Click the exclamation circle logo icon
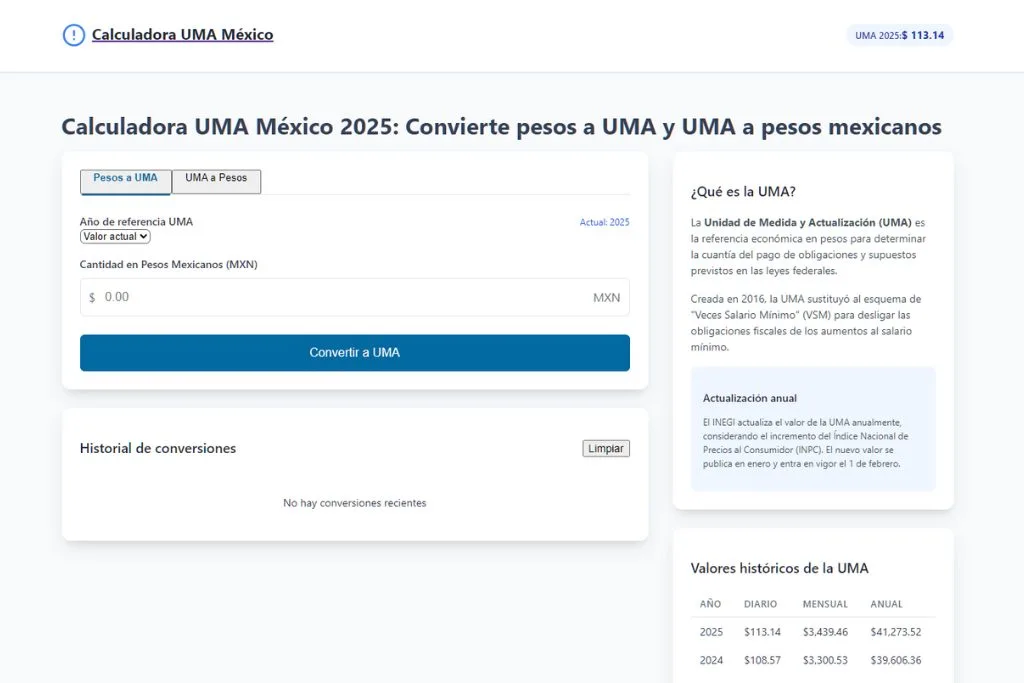 [74, 35]
